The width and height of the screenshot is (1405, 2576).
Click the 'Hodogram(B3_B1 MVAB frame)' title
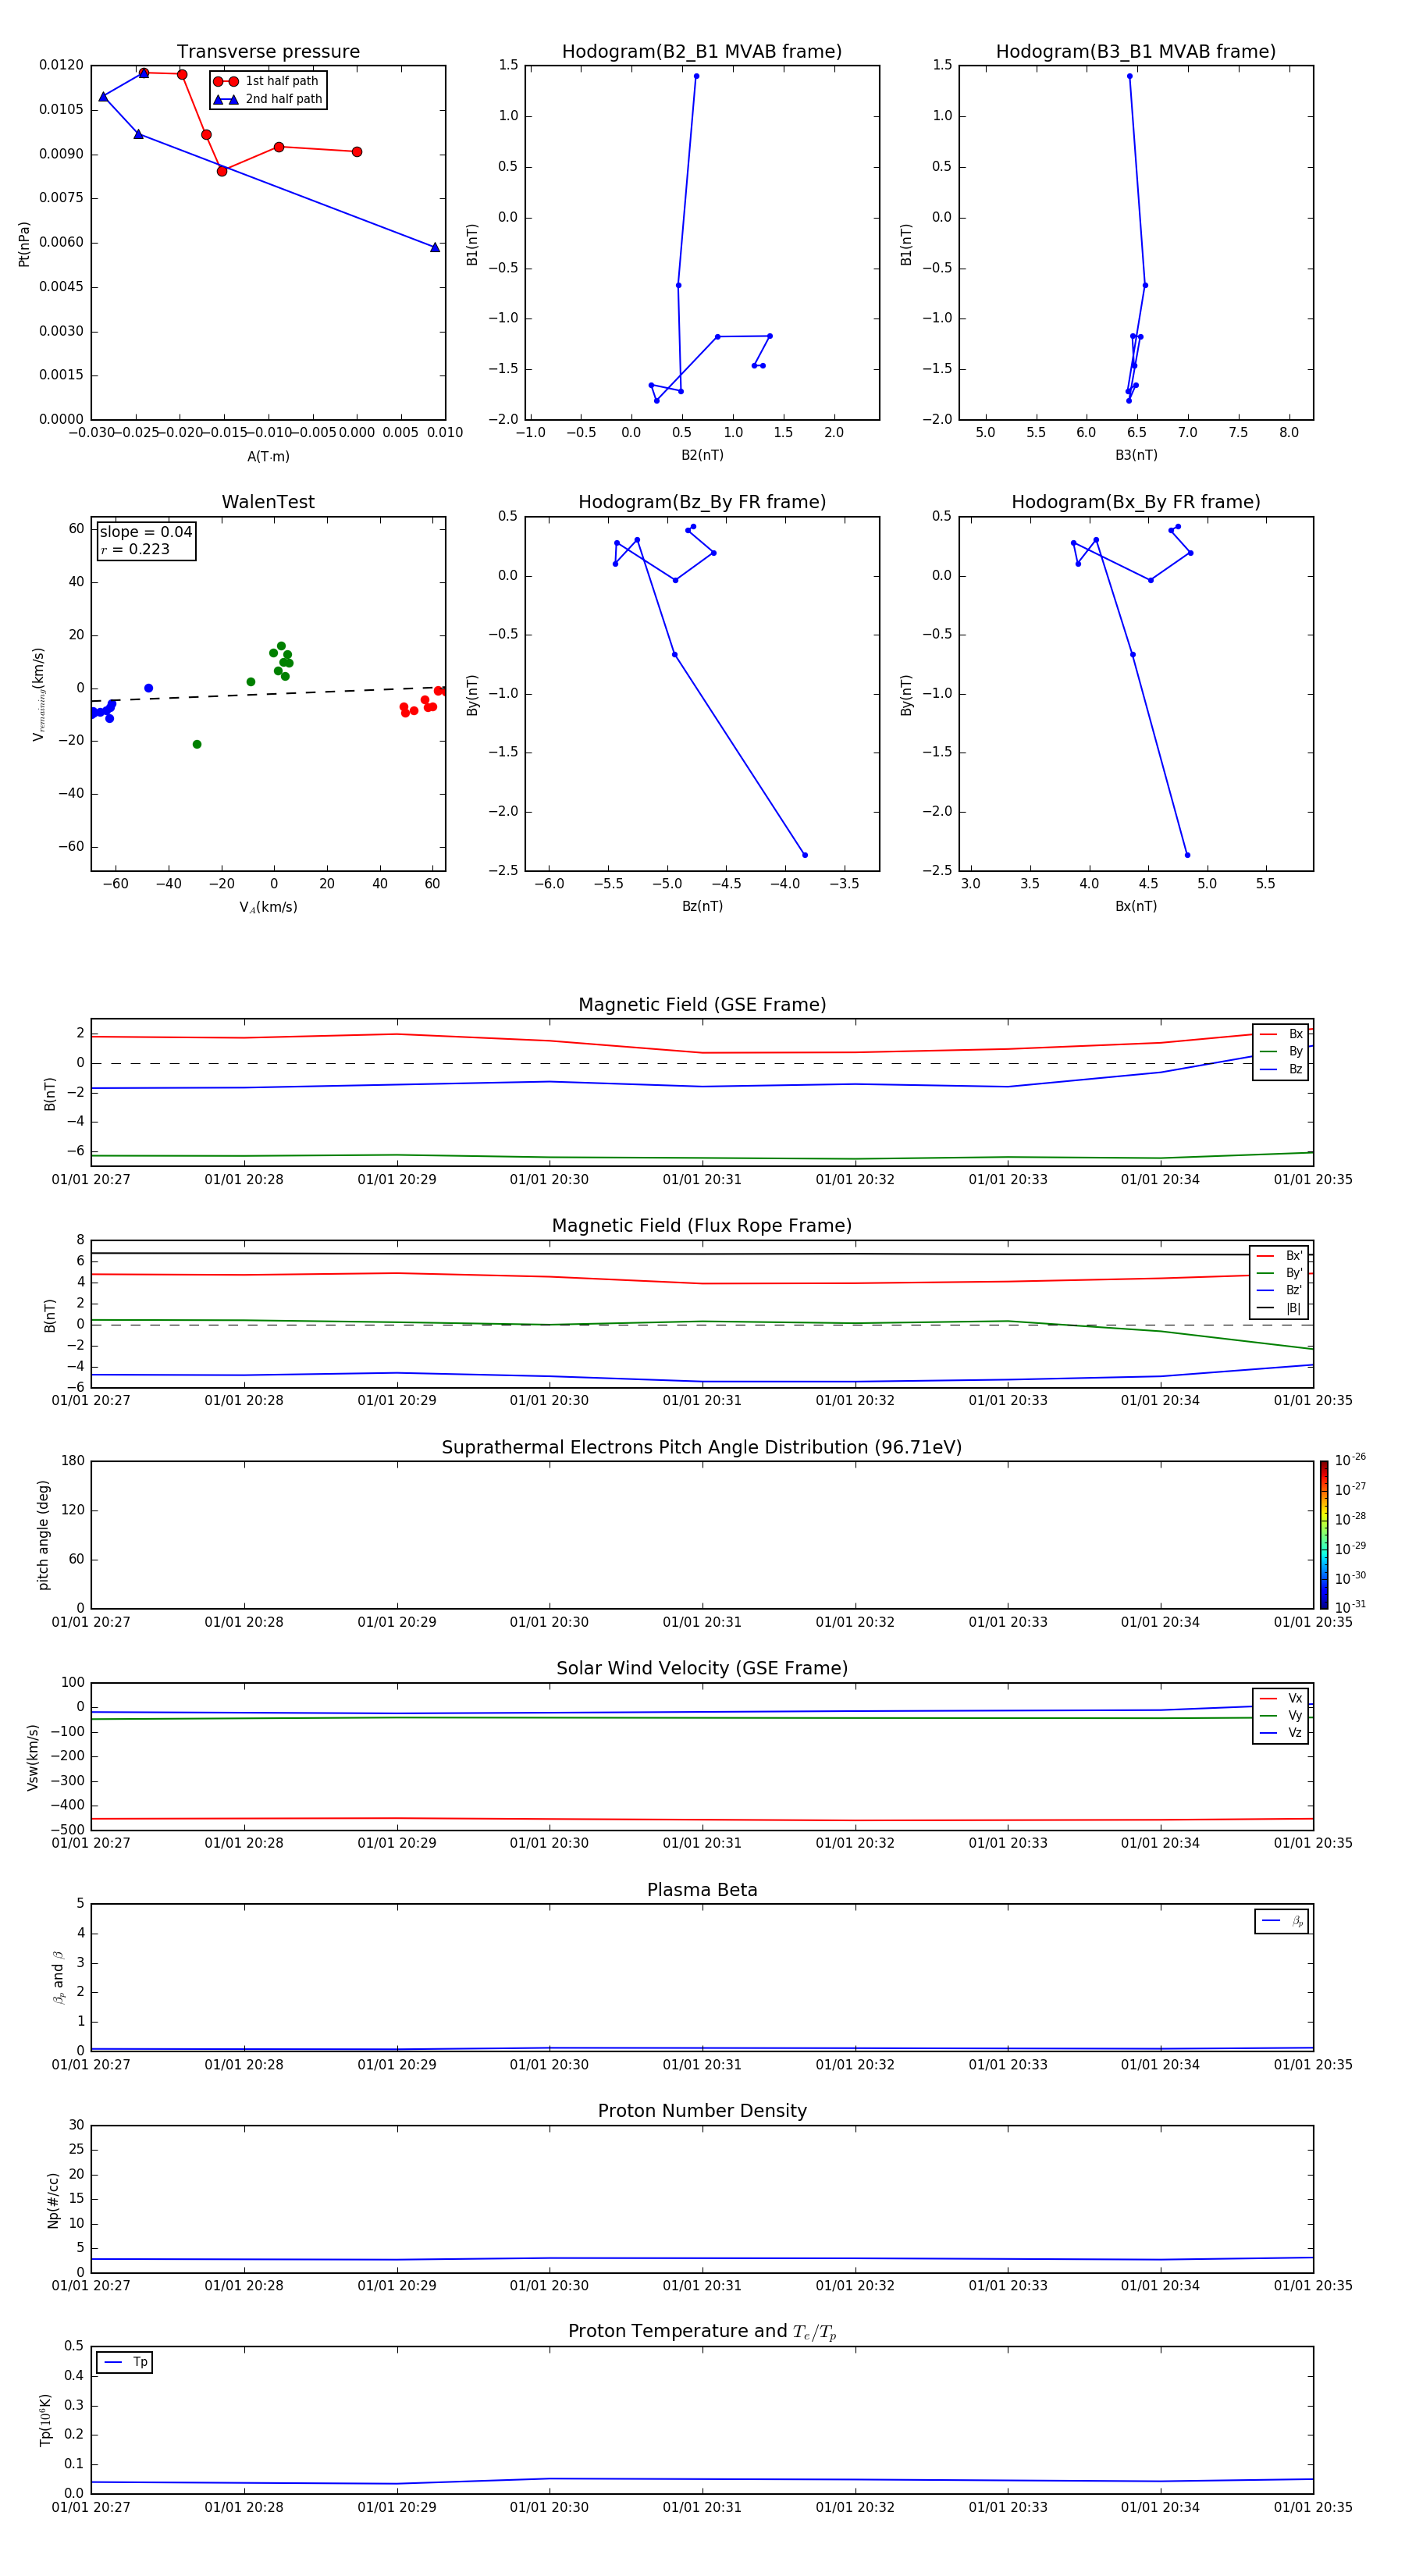click(x=1136, y=52)
